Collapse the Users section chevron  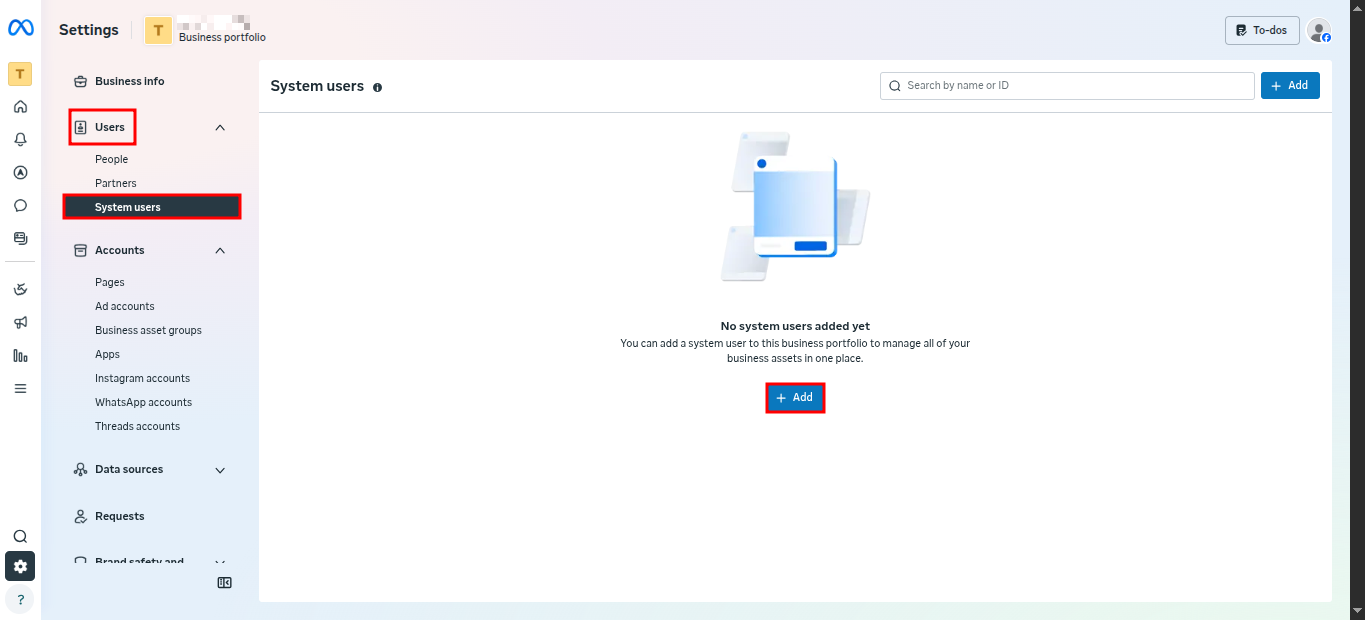tap(220, 128)
